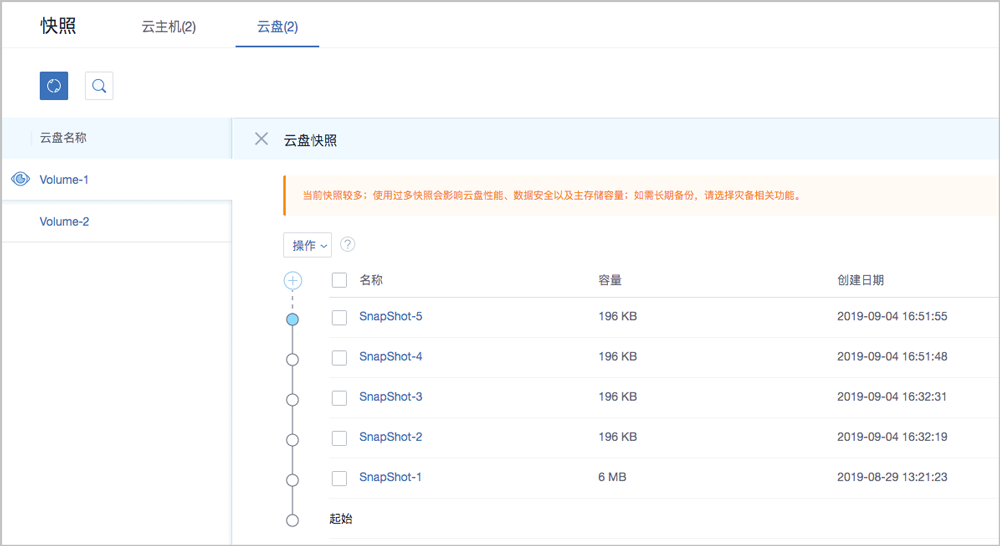Click the SnapShot-4 timeline node
This screenshot has width=1000, height=546.
coord(292,359)
